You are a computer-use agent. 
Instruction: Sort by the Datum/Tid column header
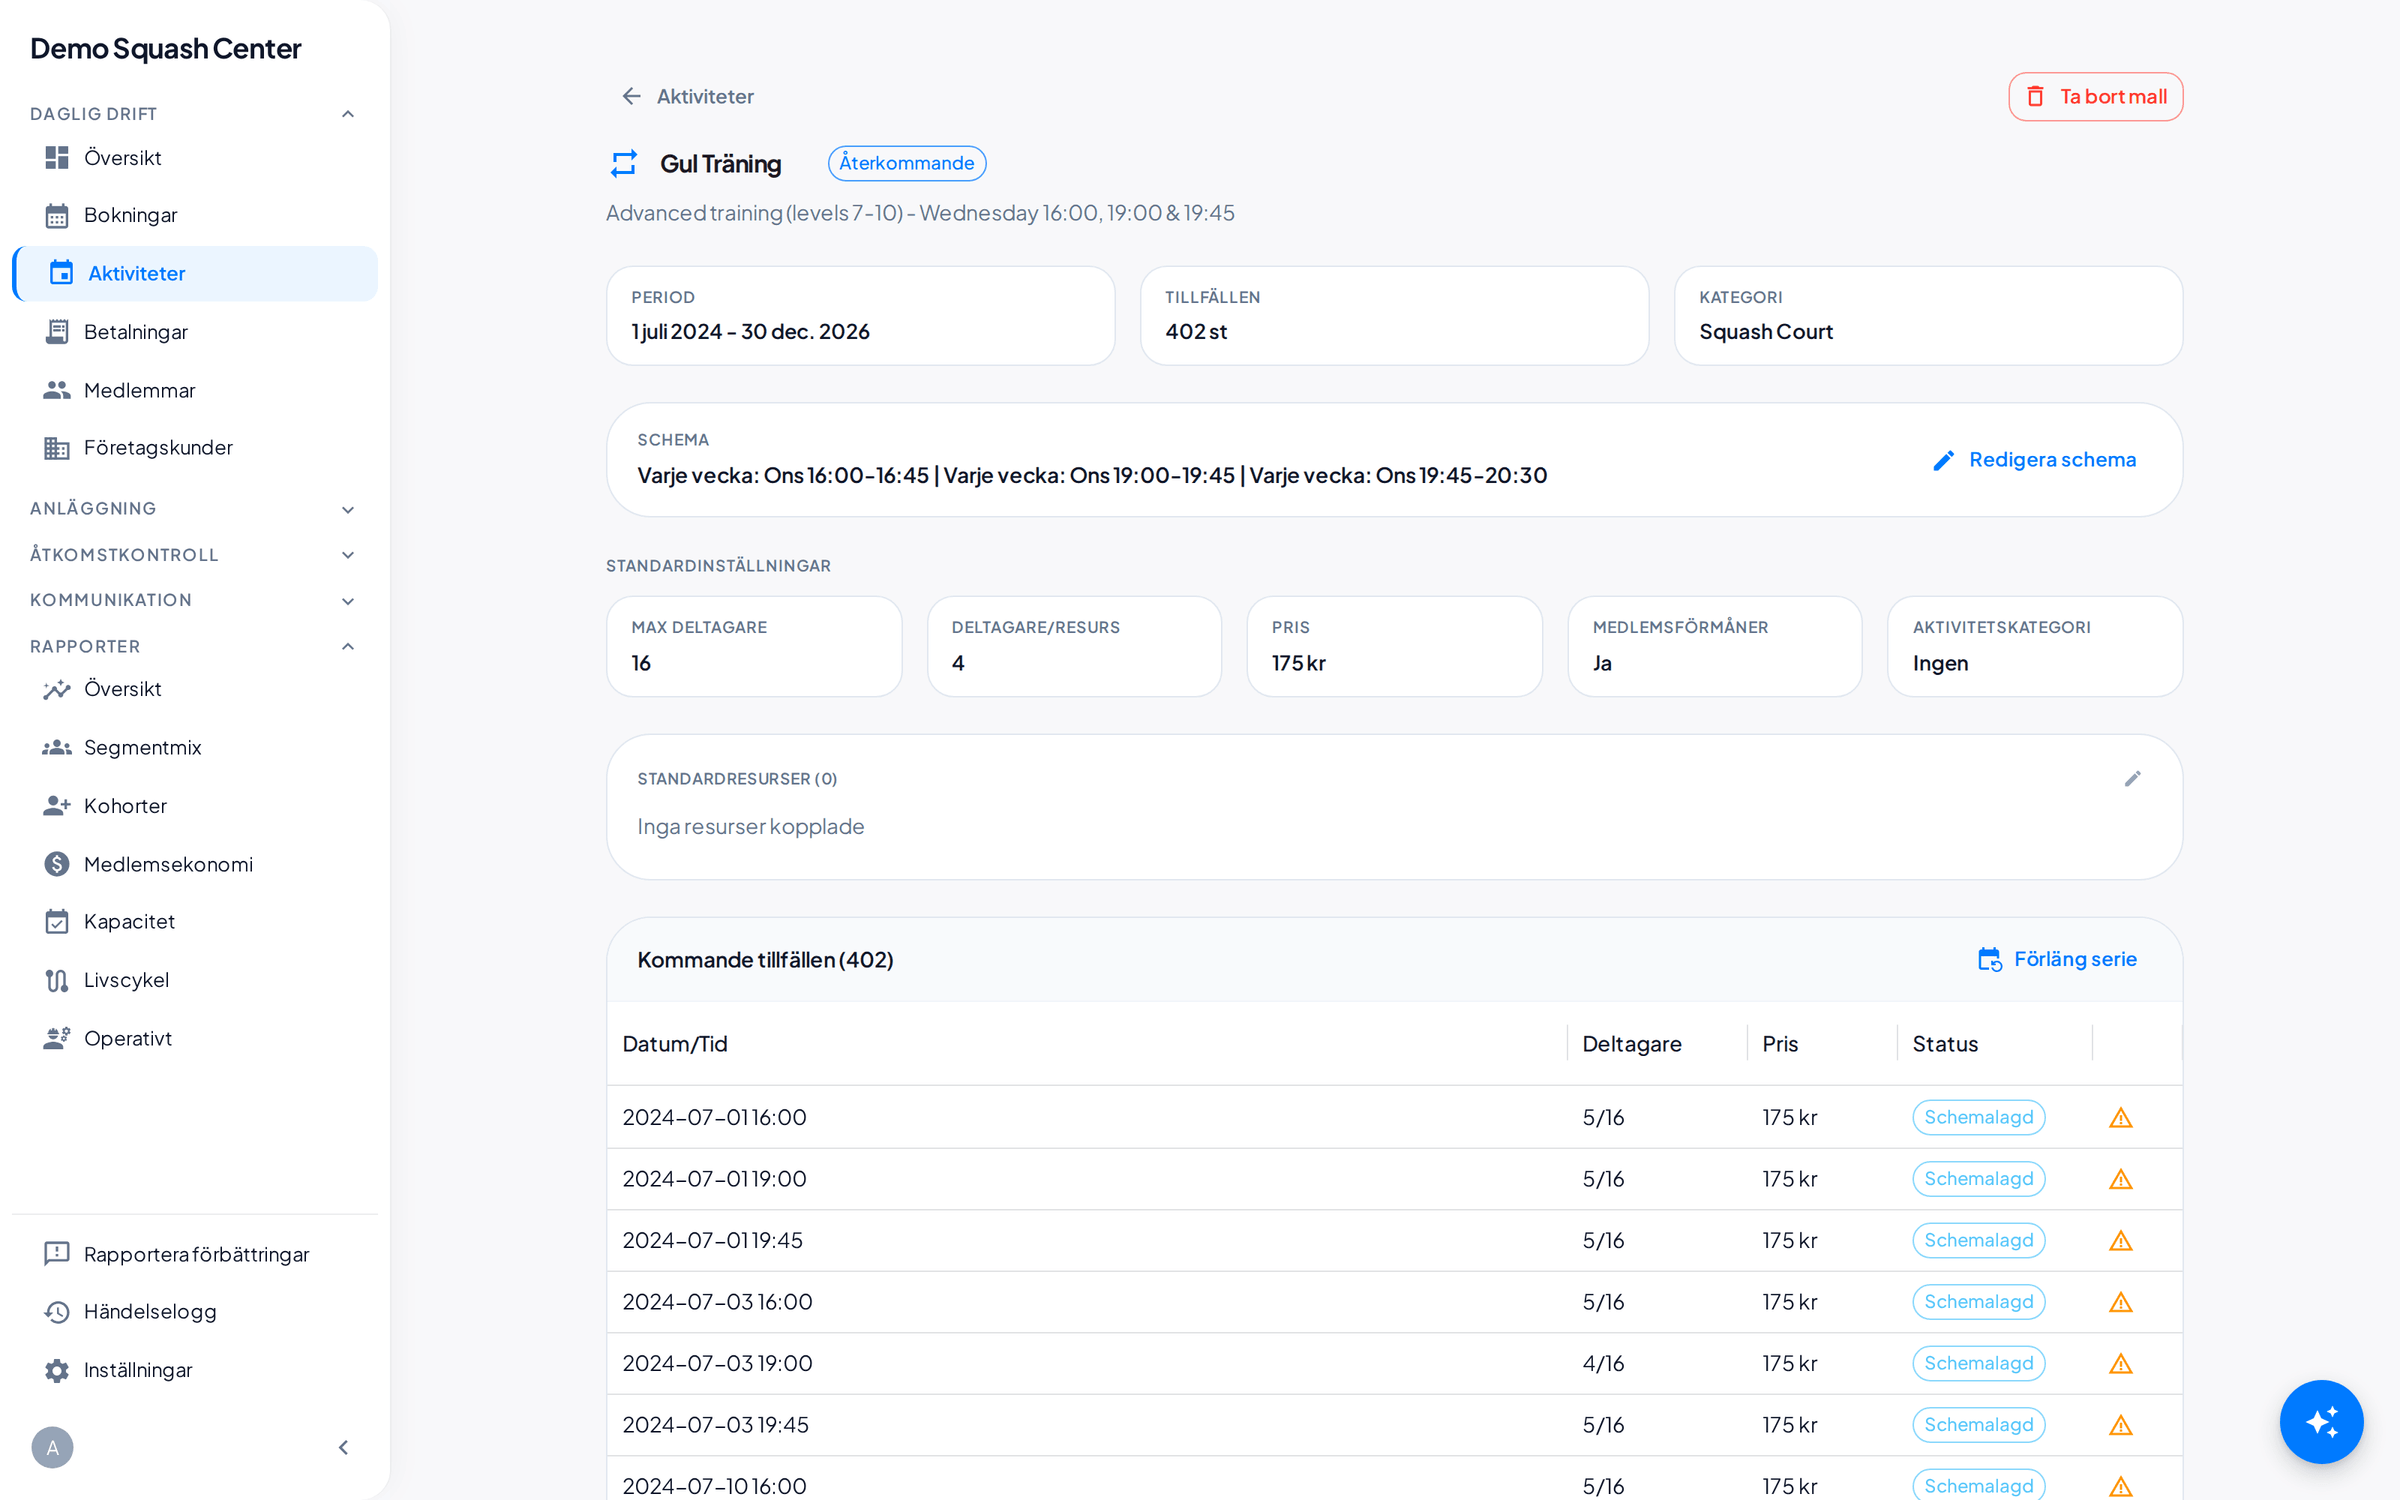[675, 1044]
